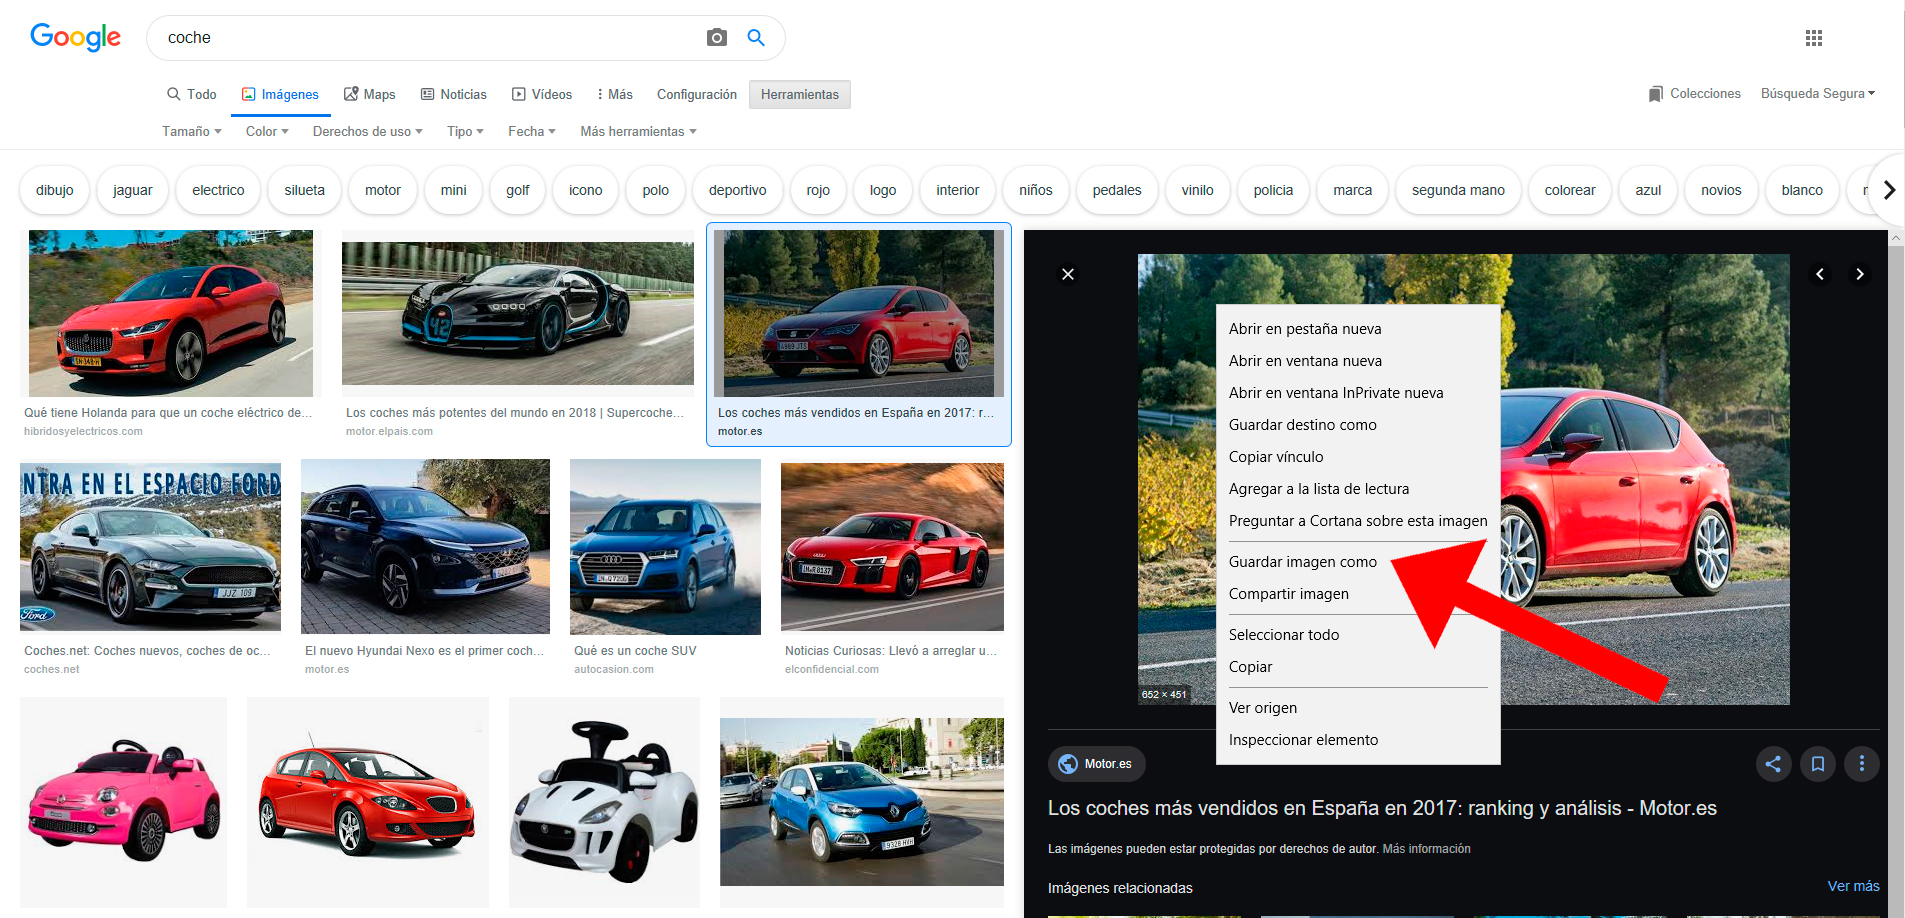Click the Ver más link
This screenshot has width=1905, height=918.
(1853, 886)
